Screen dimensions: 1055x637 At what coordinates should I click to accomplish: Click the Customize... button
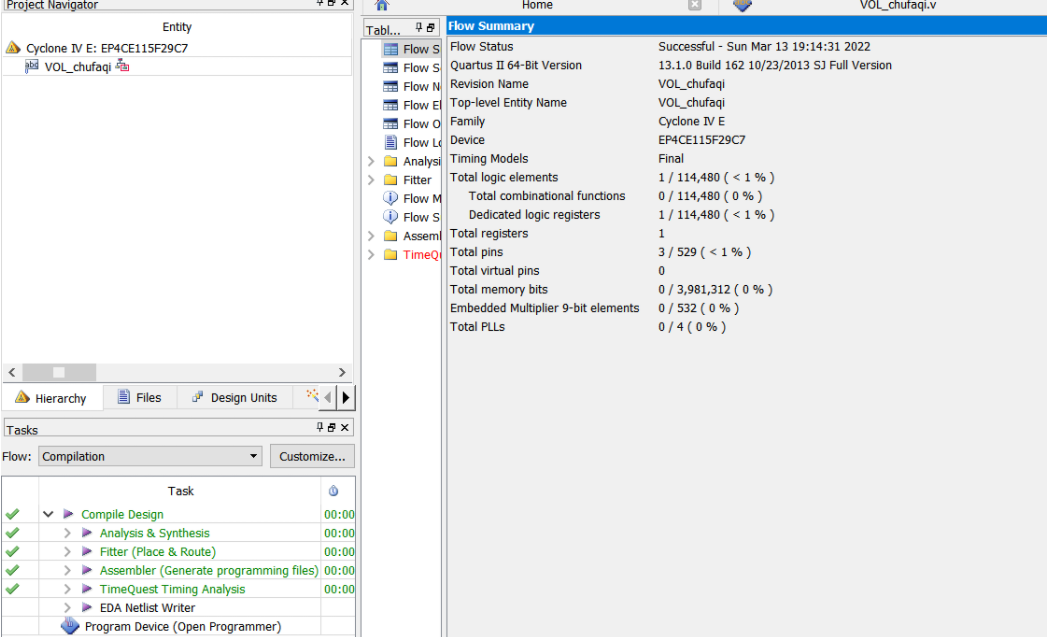coord(312,456)
